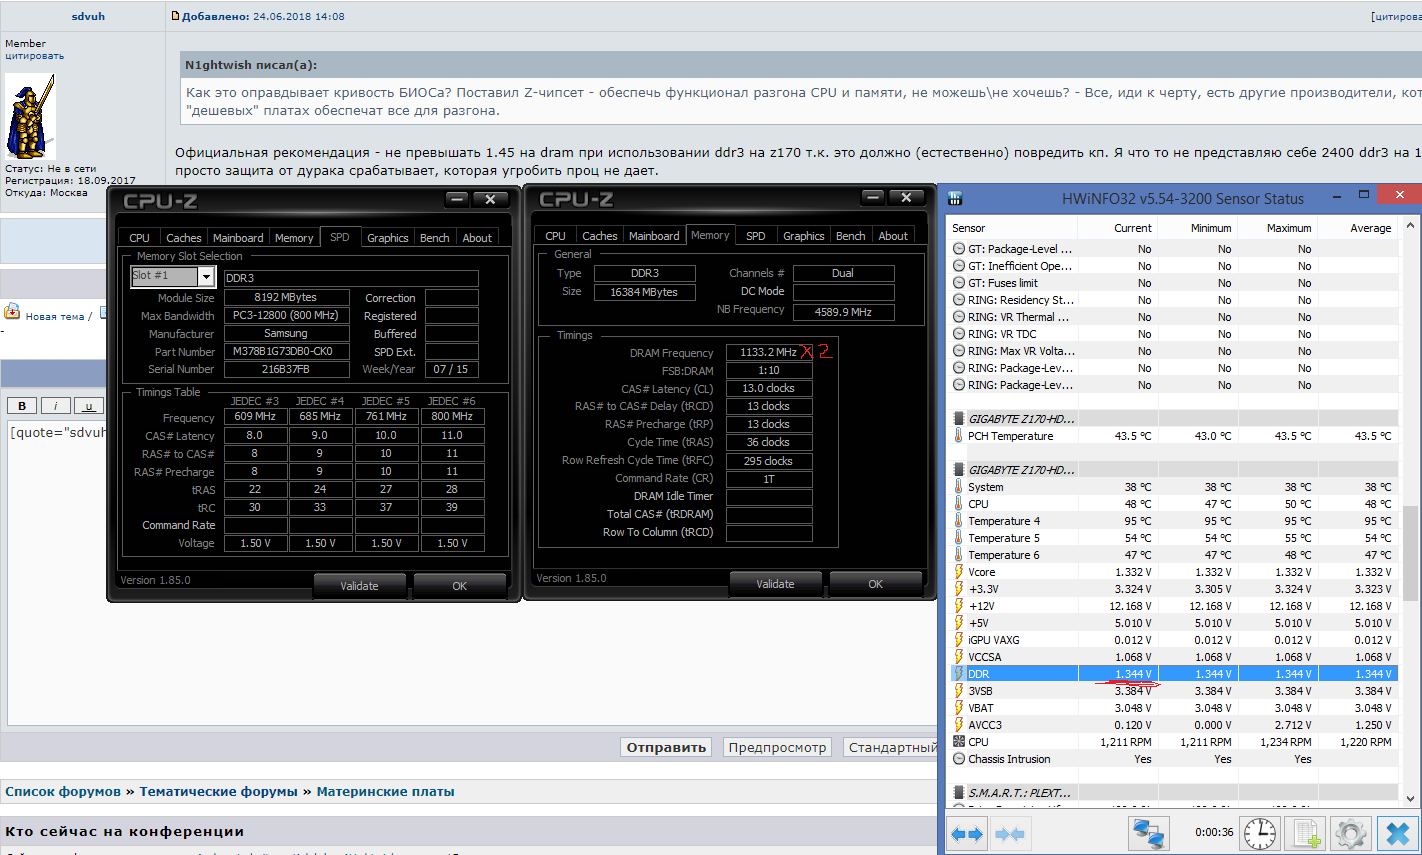
Task: Click the round icon beside Chassis Intrusion
Action: tap(959, 759)
